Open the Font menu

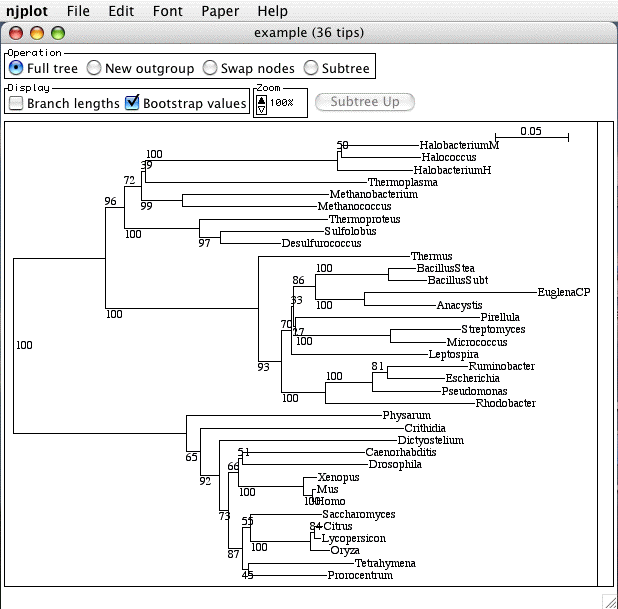coord(168,11)
